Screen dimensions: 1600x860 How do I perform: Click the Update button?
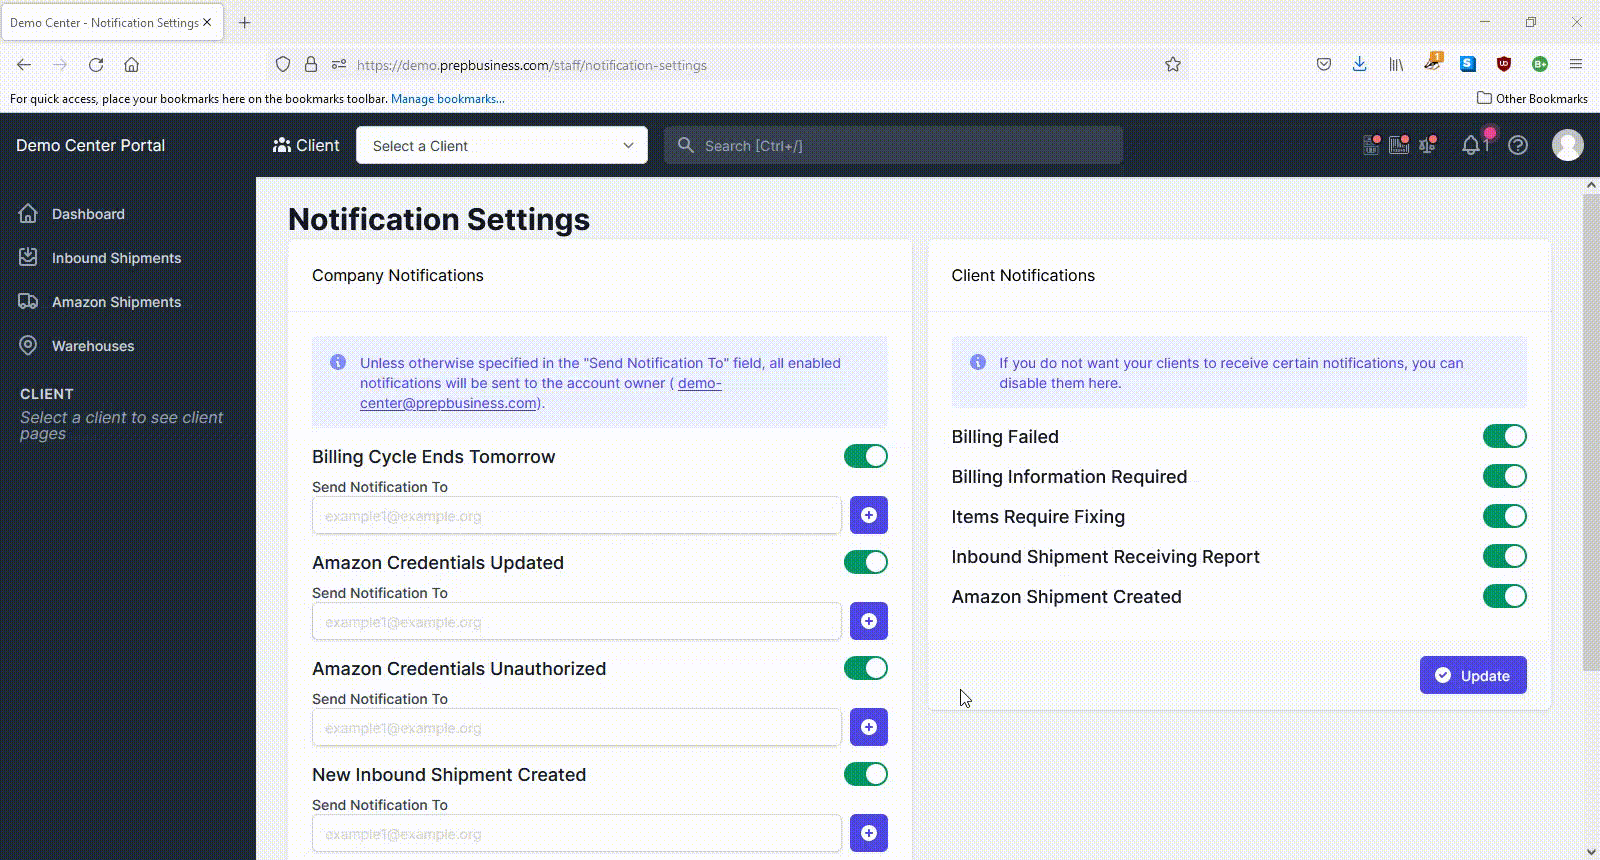[1473, 675]
